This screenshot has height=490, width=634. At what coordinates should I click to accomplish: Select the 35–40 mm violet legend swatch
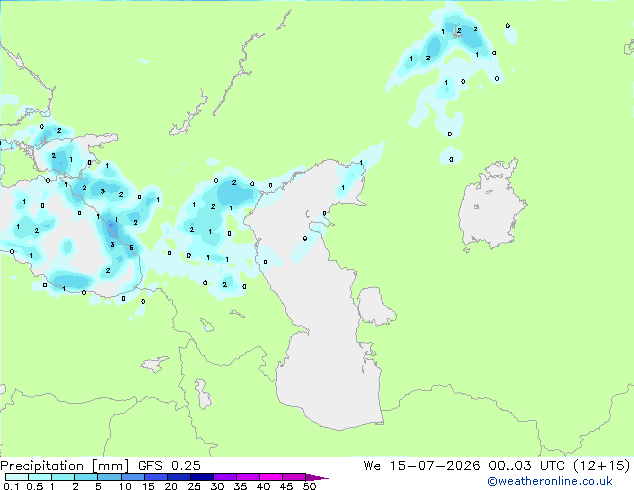pos(247,477)
